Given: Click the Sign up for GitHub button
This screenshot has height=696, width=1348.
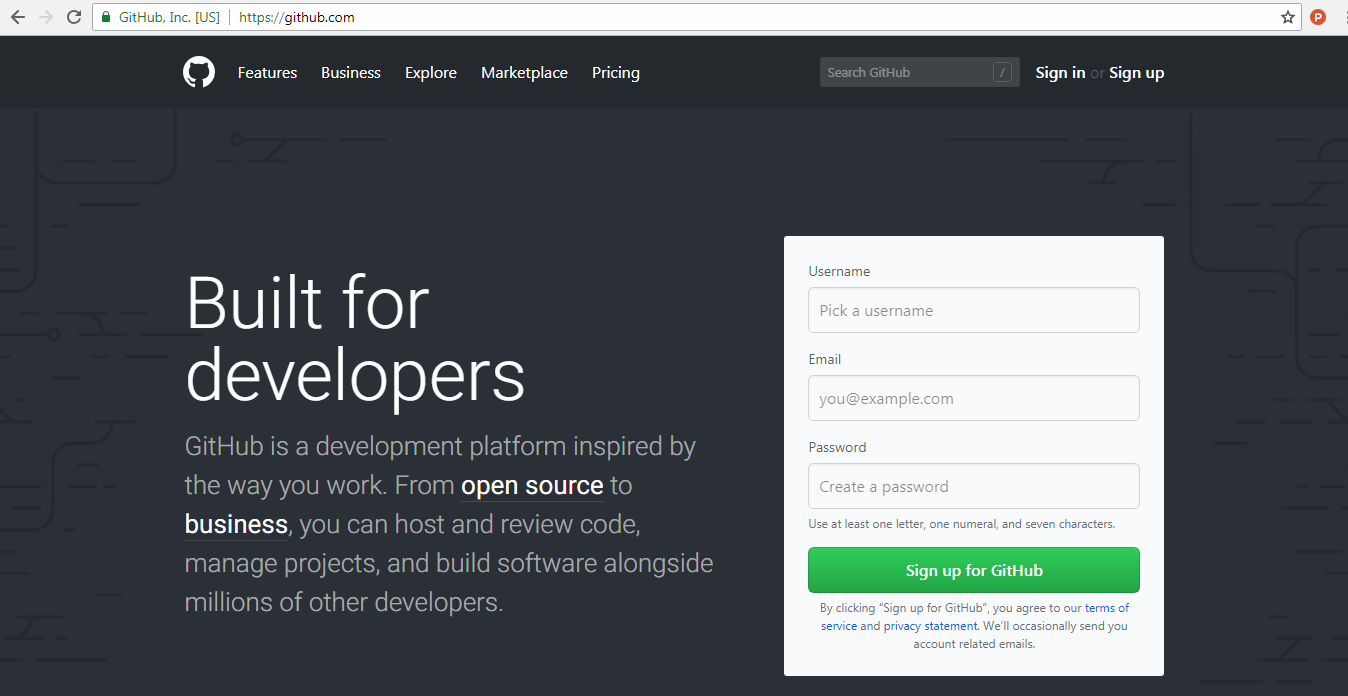Looking at the screenshot, I should 974,570.
